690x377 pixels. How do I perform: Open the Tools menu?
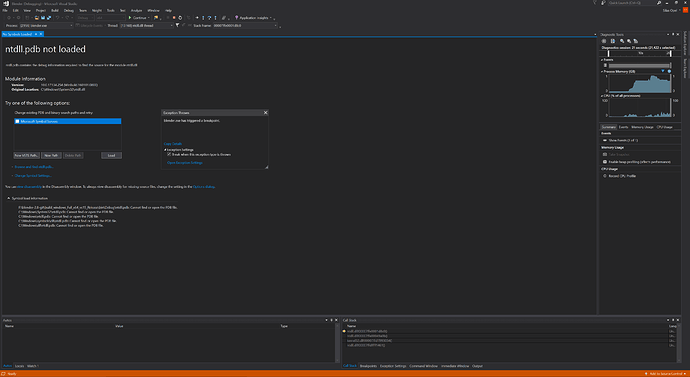click(110, 10)
